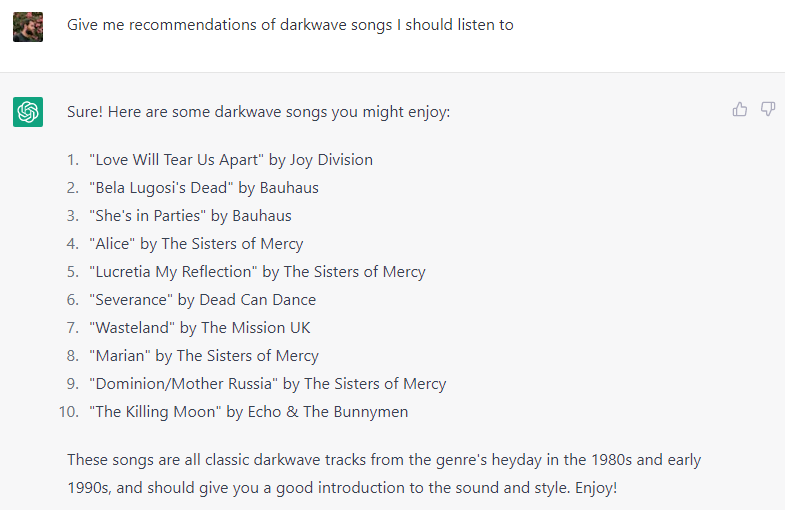The width and height of the screenshot is (785, 510).
Task: Click the thumbs down feedback icon
Action: (767, 109)
